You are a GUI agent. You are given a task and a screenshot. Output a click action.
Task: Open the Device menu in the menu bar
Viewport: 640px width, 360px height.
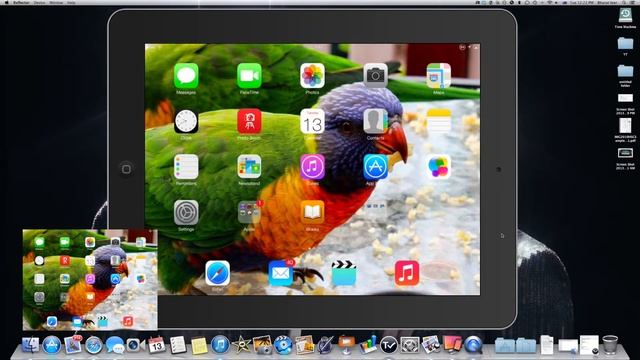pos(40,2)
